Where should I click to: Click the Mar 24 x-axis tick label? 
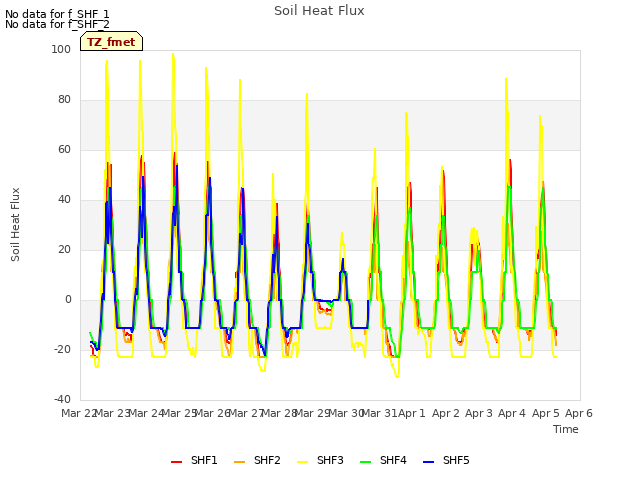[x=146, y=413]
